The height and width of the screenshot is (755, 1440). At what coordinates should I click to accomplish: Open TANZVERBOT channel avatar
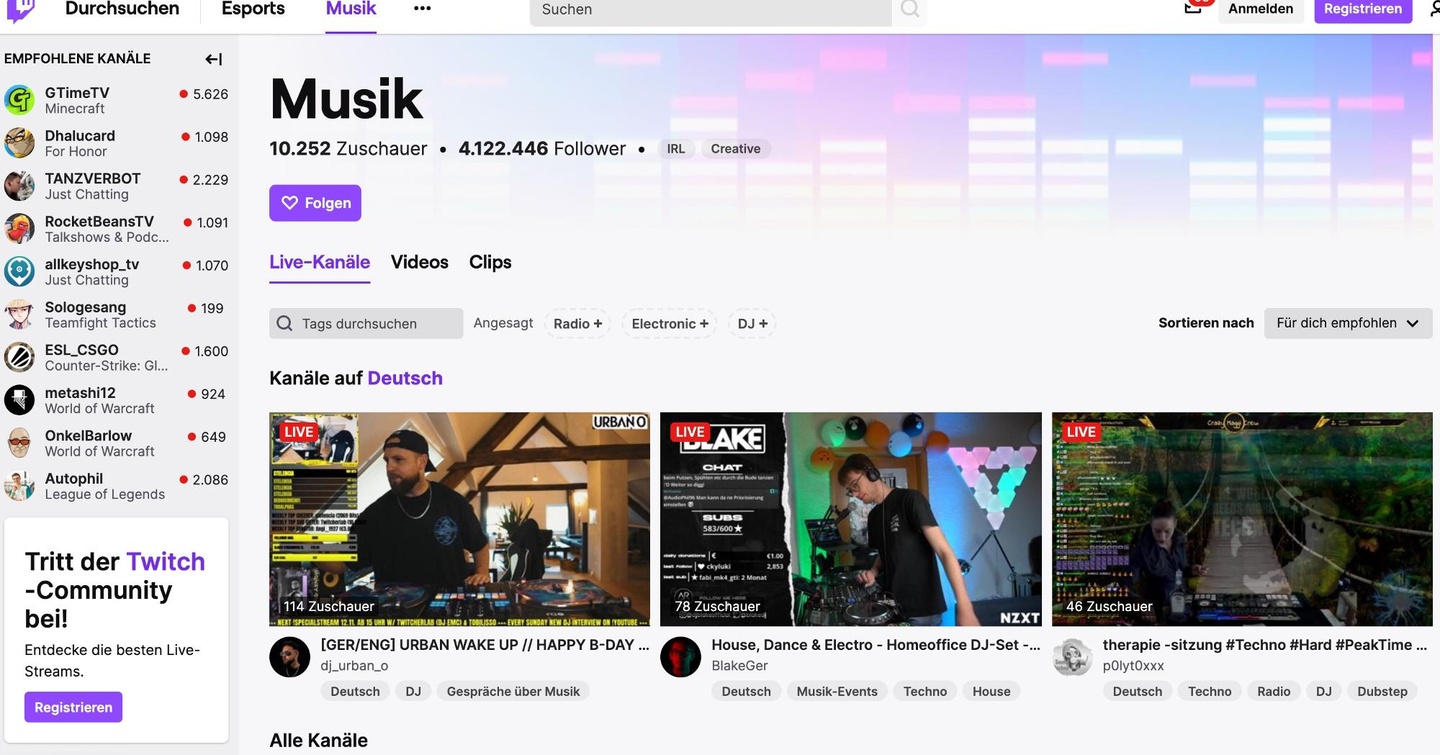click(x=19, y=186)
